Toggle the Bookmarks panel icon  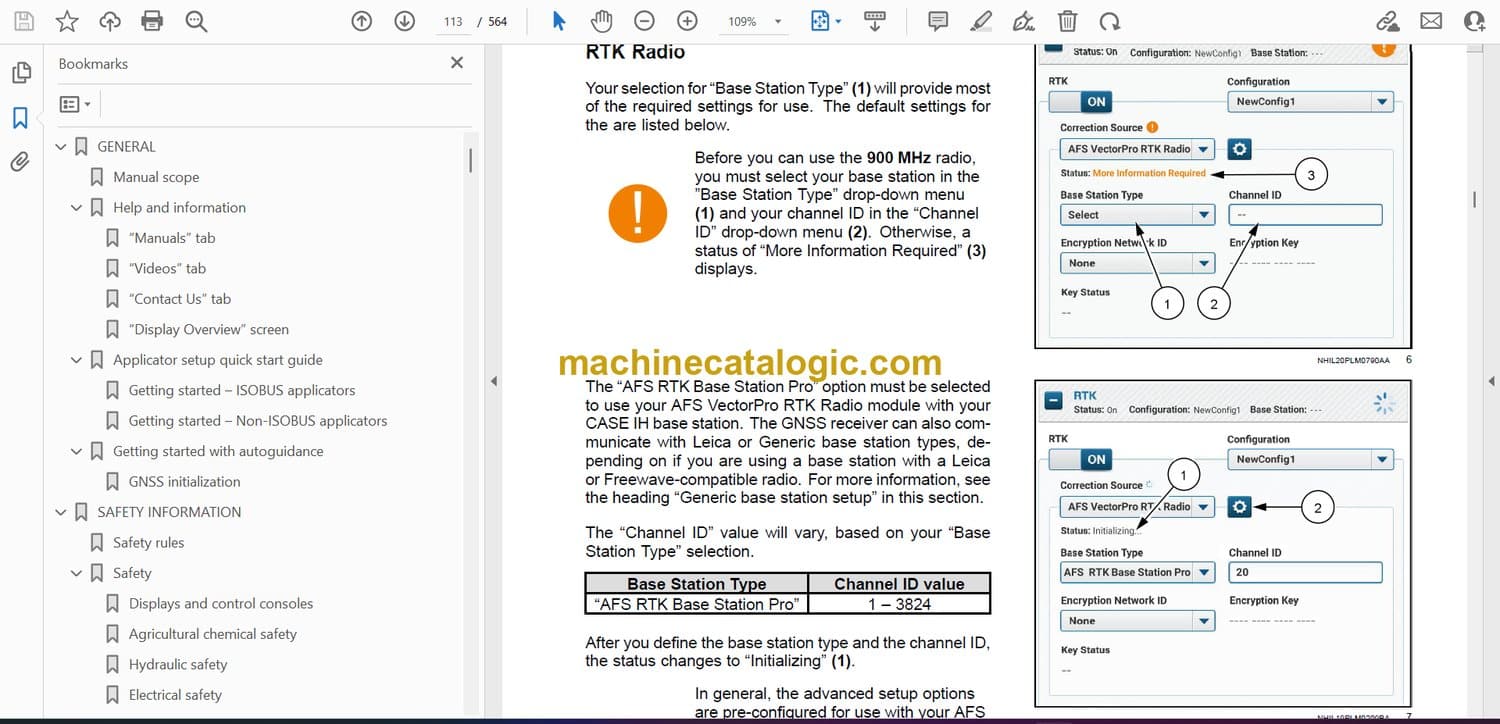click(x=20, y=118)
